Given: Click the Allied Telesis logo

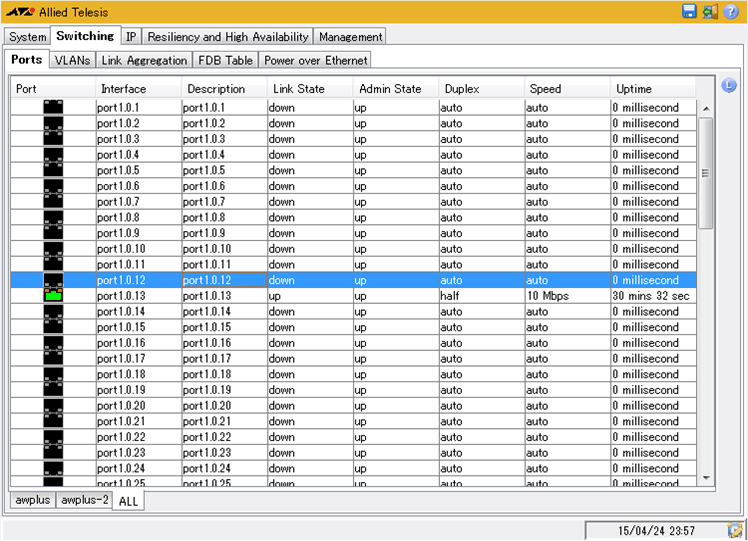Looking at the screenshot, I should point(20,11).
